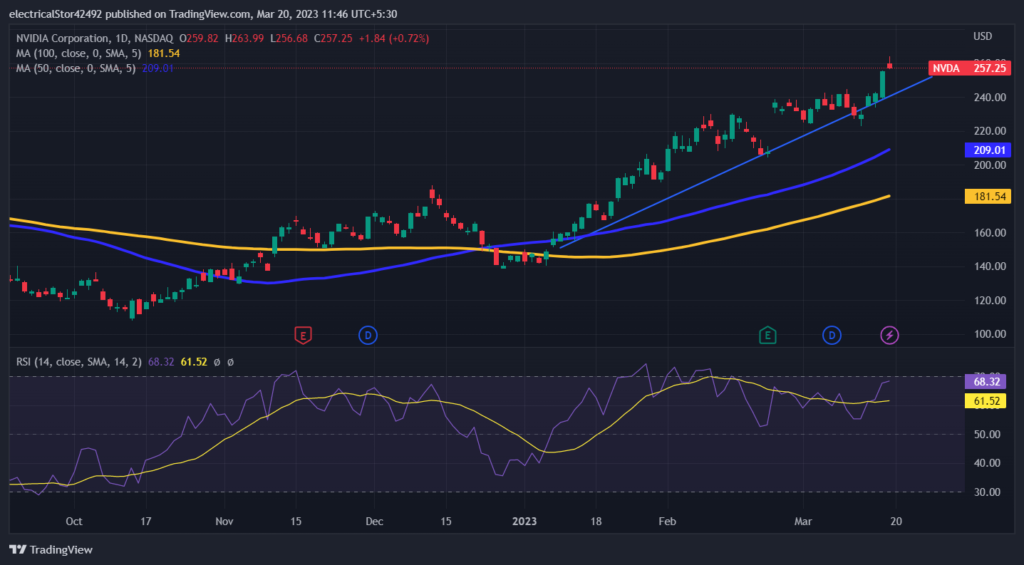Click the dividend D marker in March
1024x565 pixels.
click(831, 336)
